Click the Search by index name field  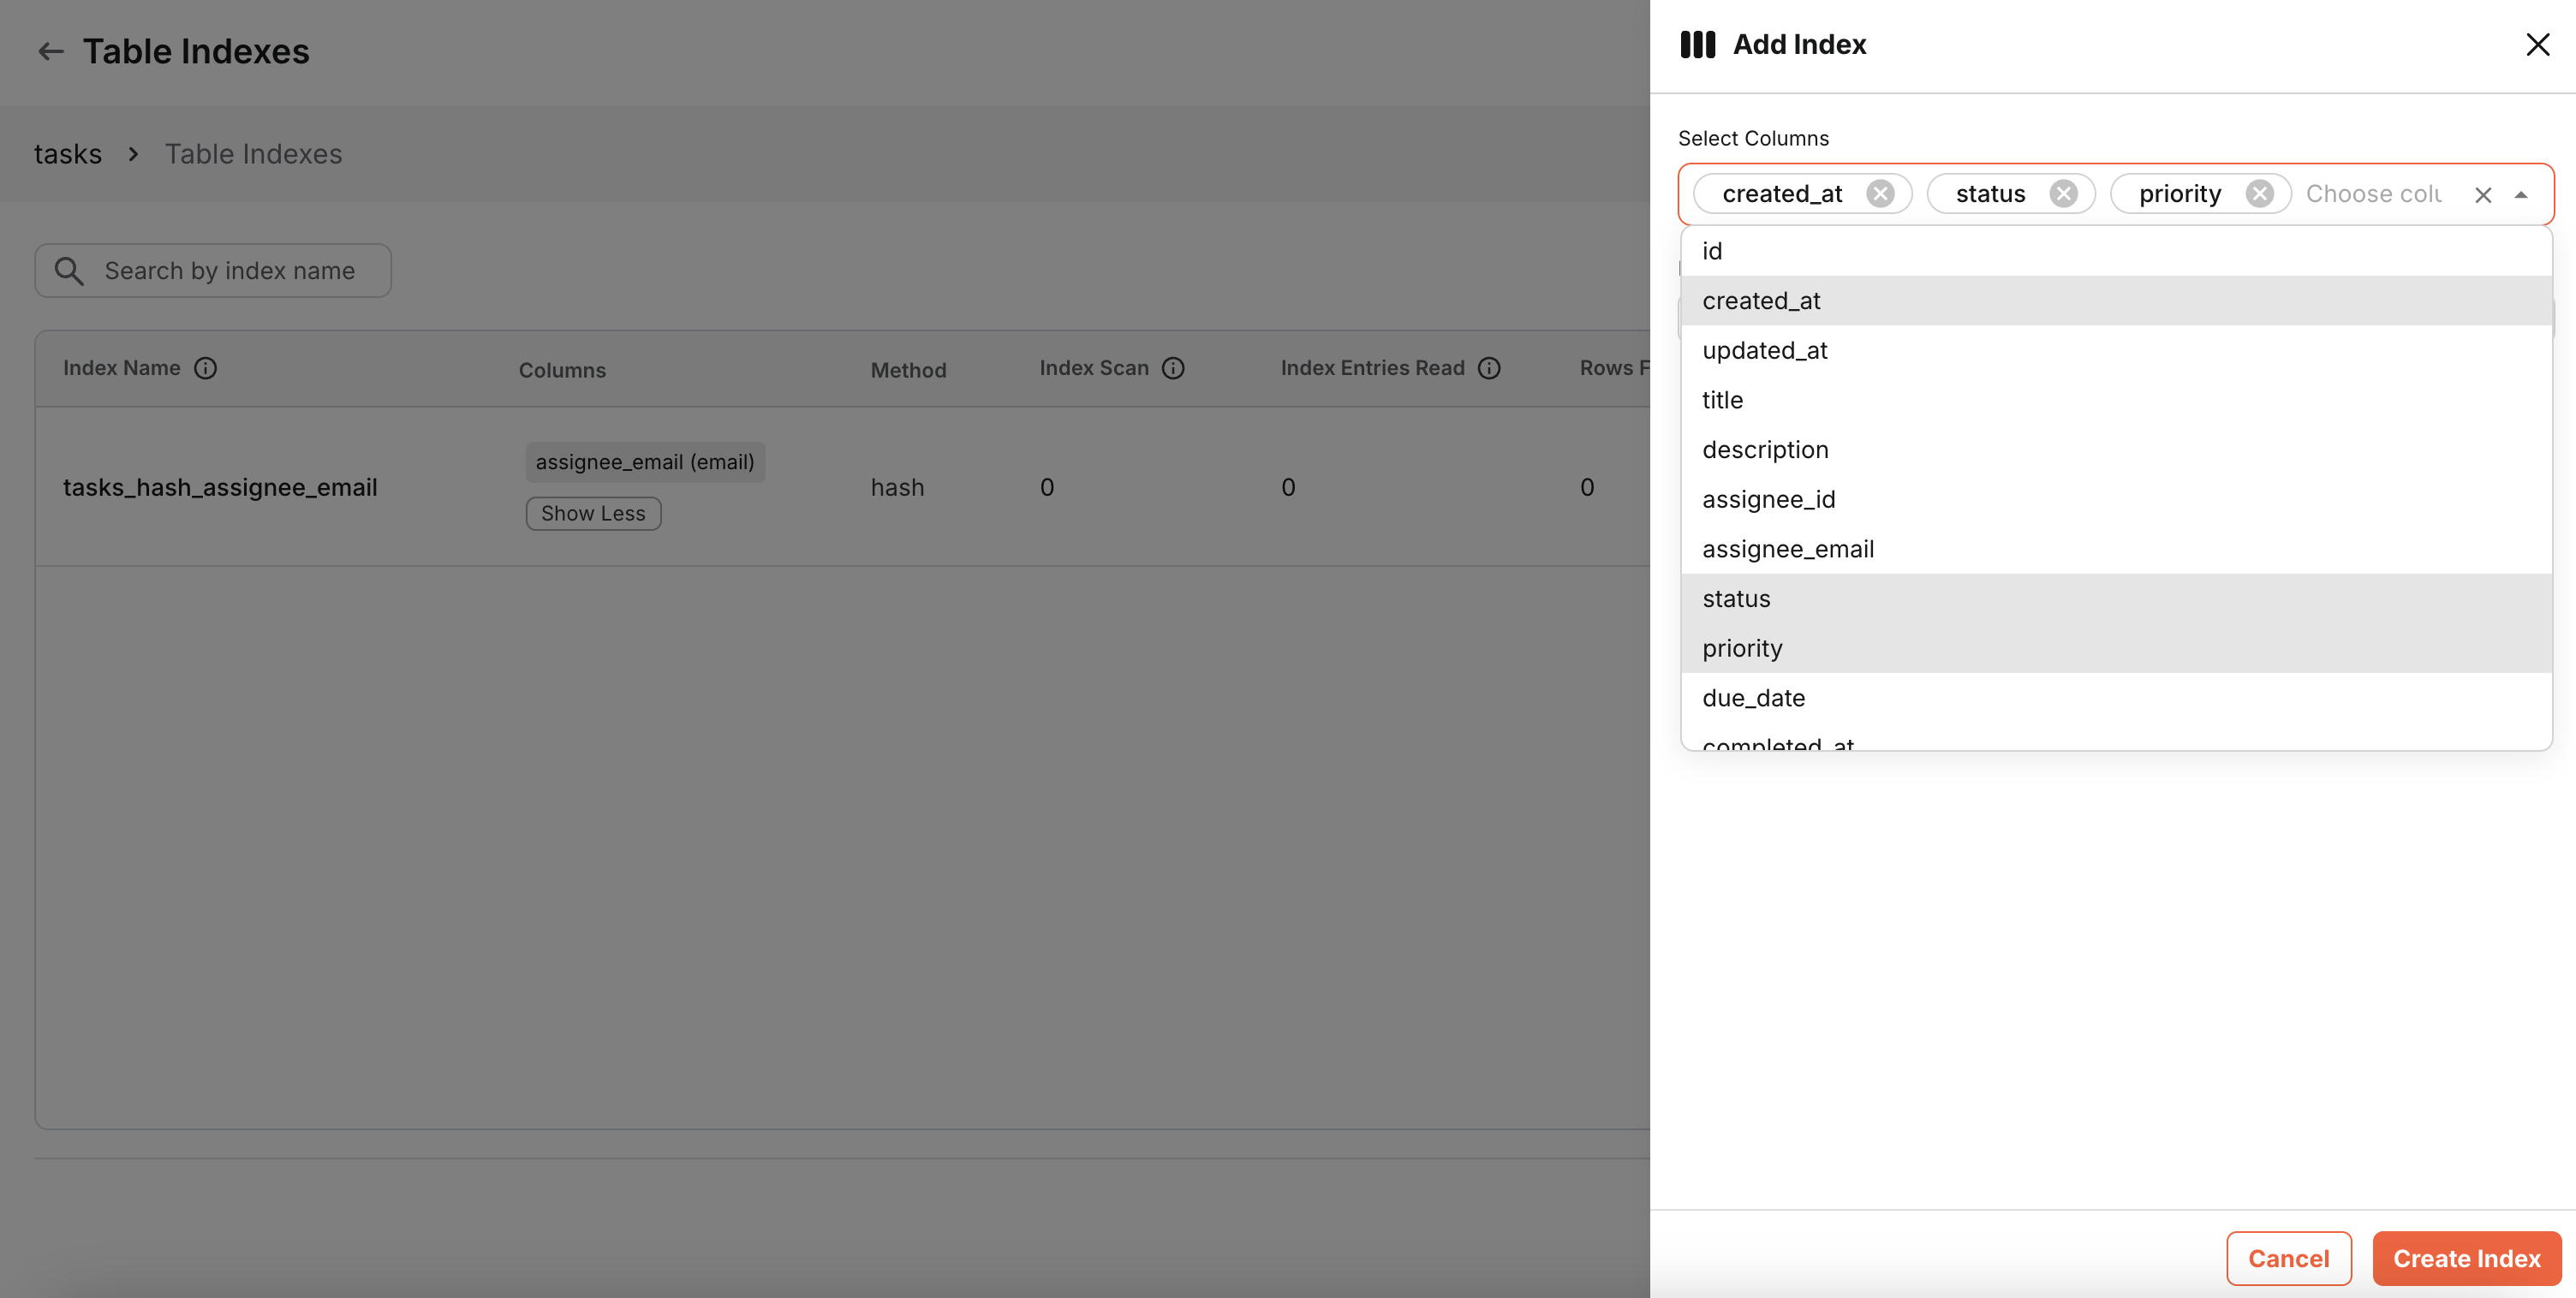(x=230, y=270)
